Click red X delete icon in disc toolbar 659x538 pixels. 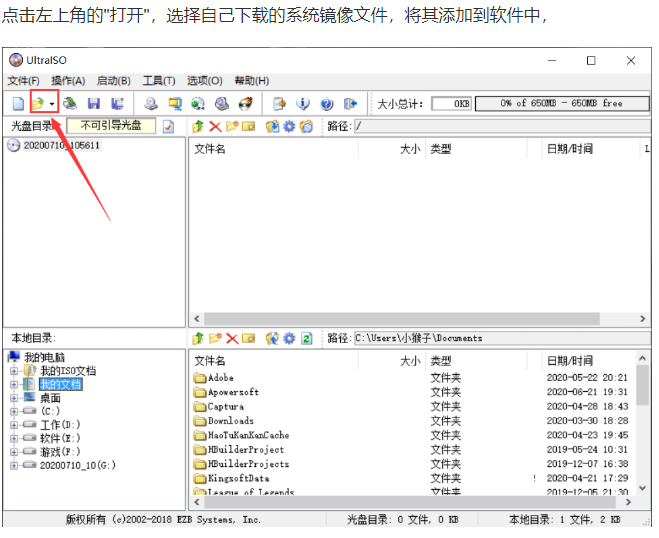coord(215,126)
